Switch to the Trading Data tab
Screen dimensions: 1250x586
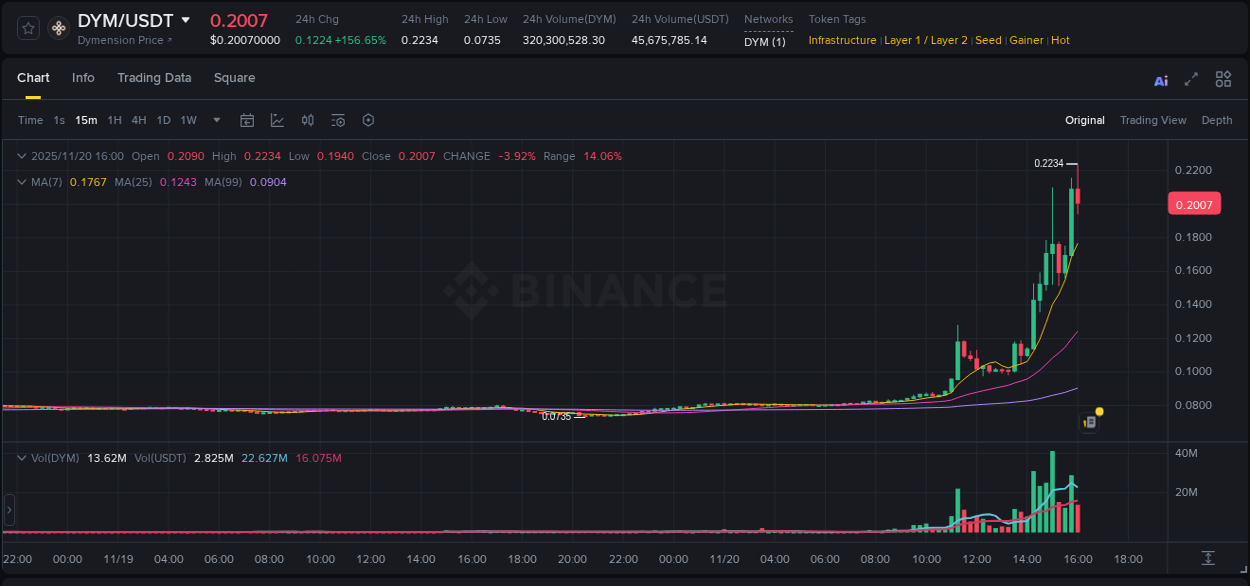[x=154, y=78]
